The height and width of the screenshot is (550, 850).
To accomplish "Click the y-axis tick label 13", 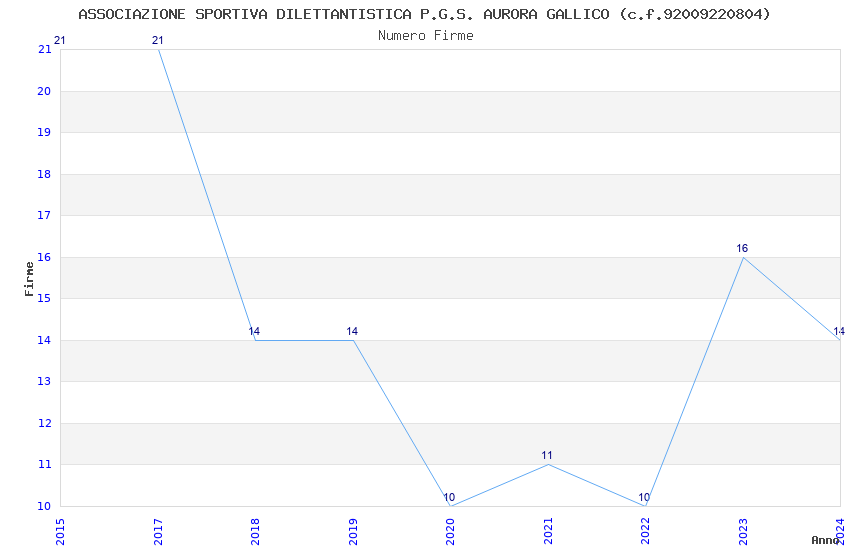I will (44, 381).
